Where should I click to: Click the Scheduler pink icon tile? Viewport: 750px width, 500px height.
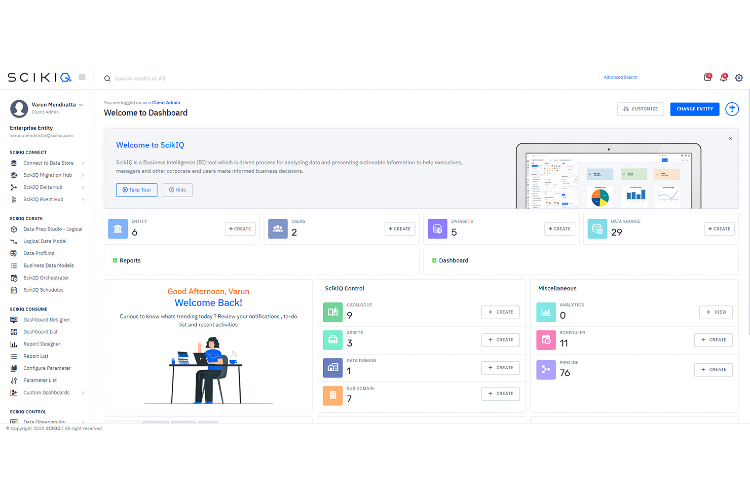coord(546,340)
